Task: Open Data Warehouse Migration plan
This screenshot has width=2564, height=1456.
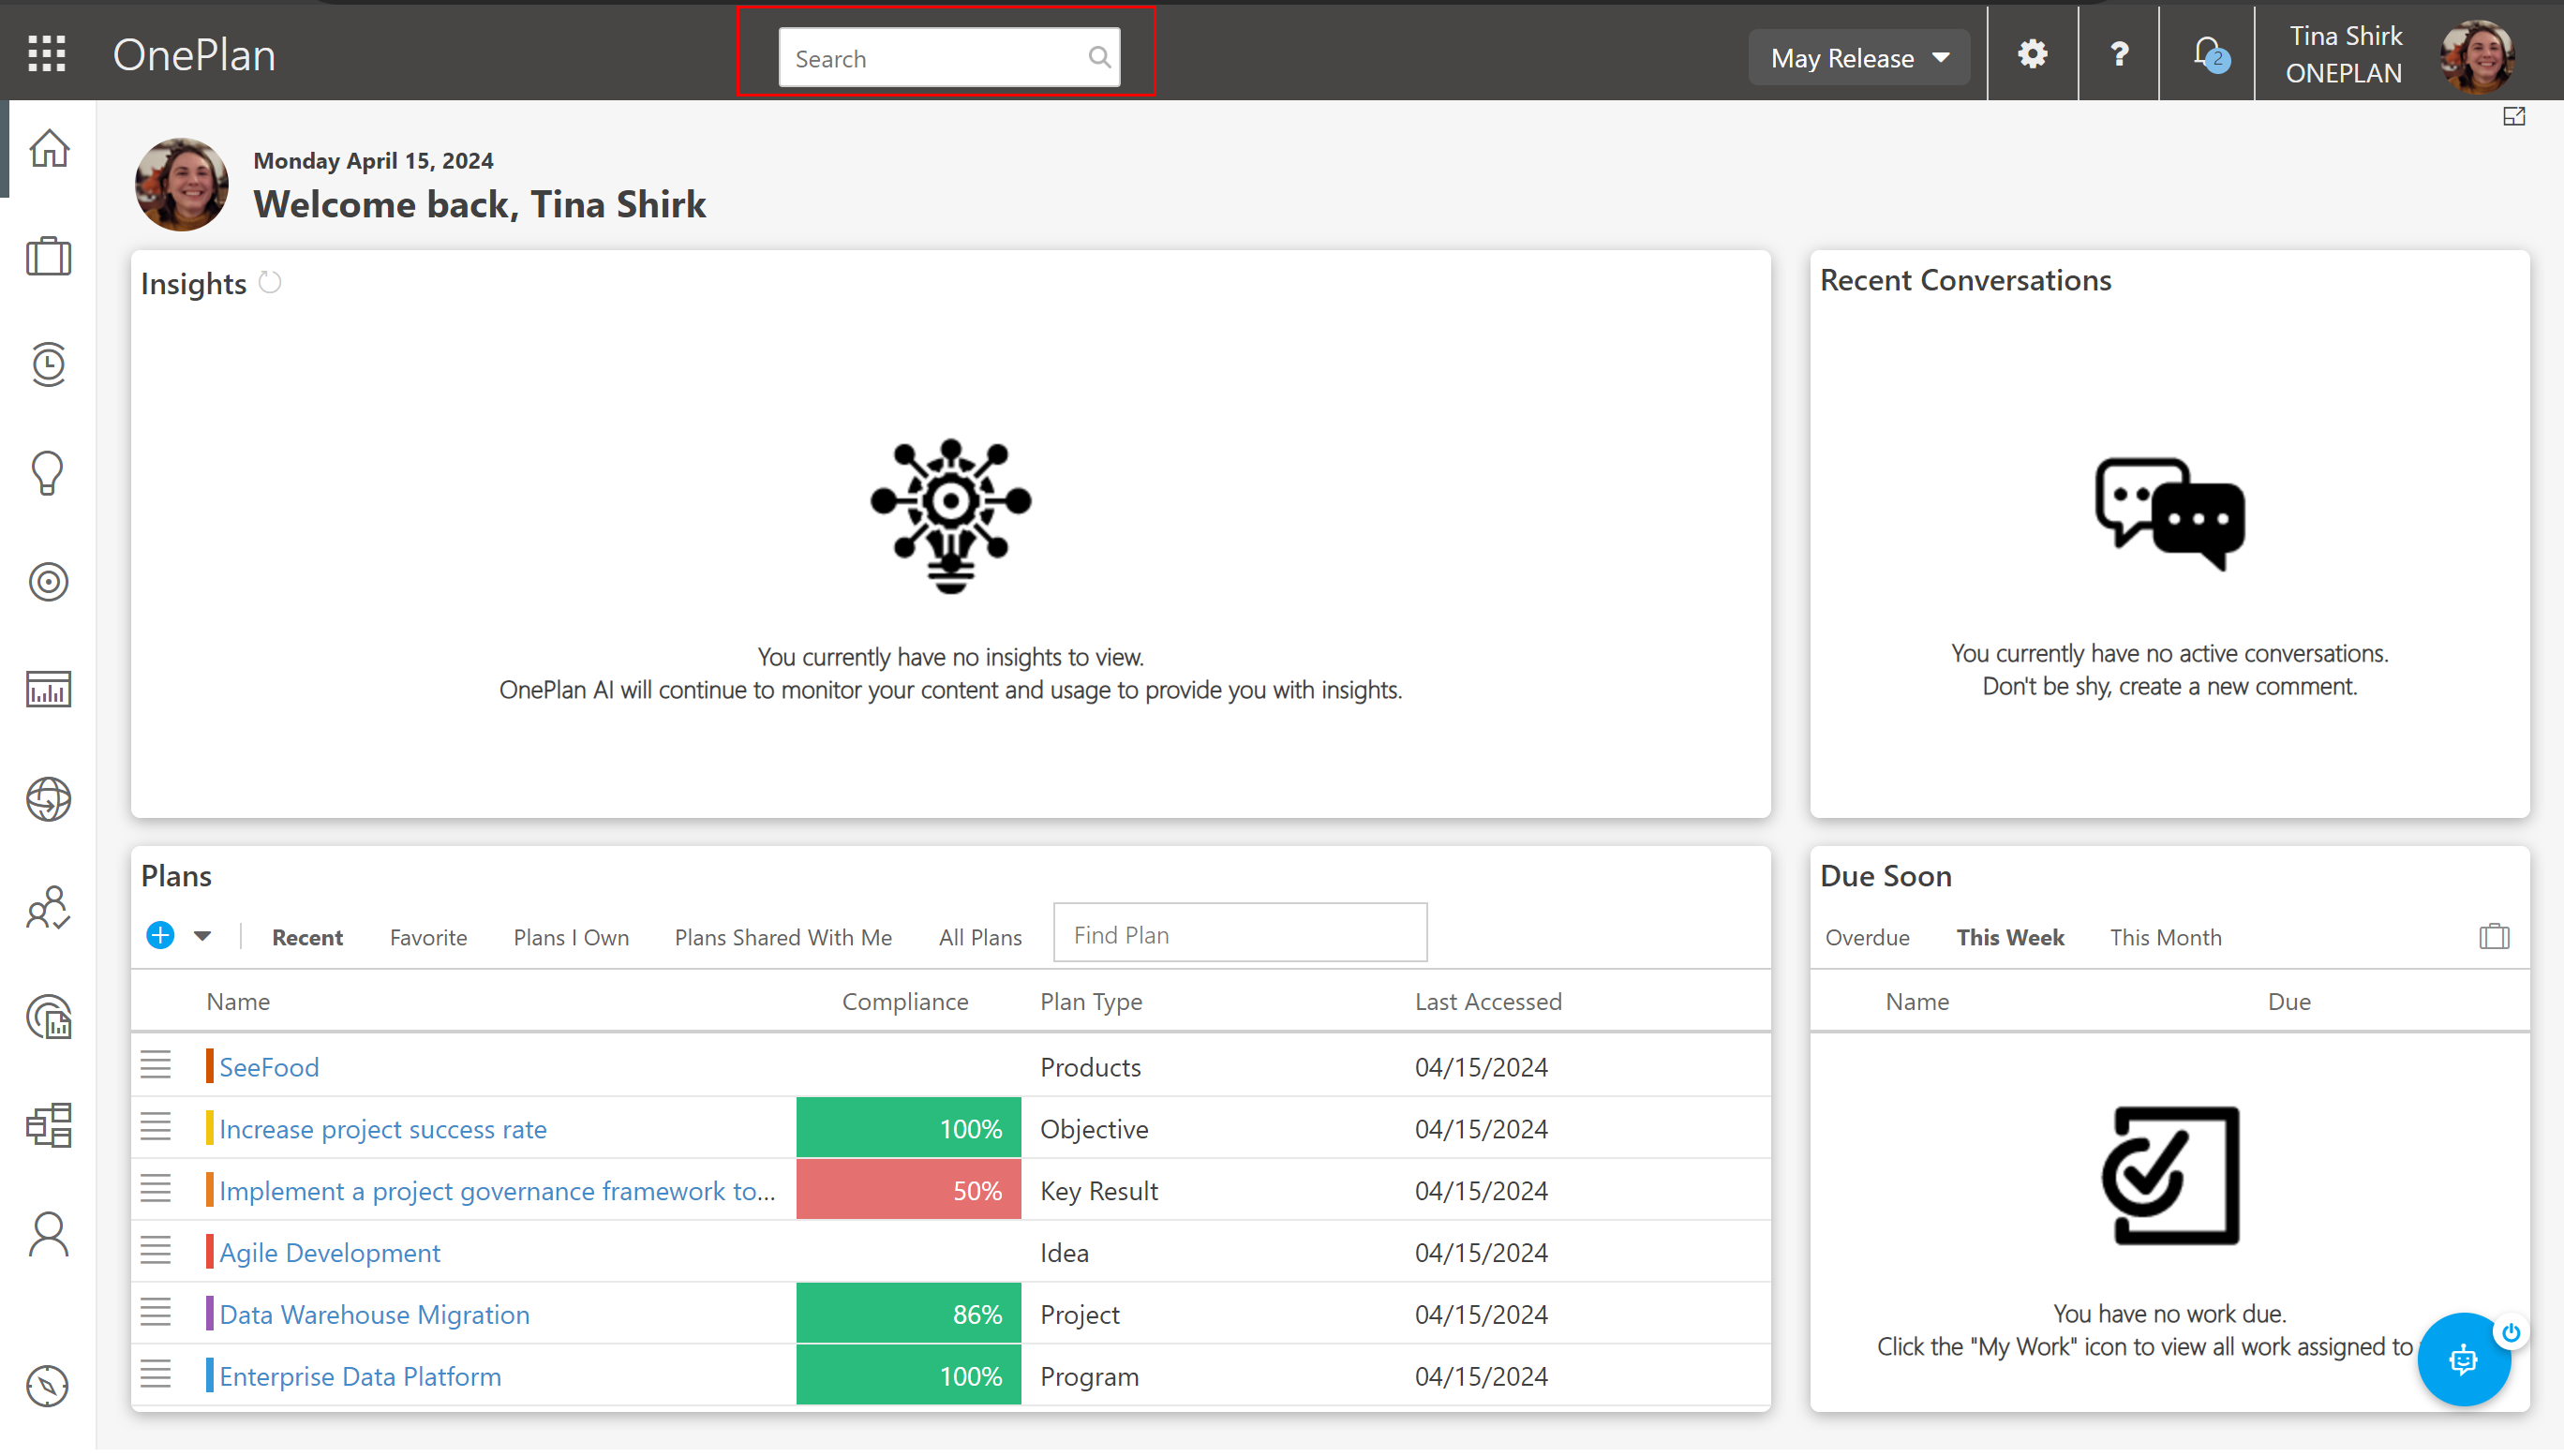Action: point(375,1317)
